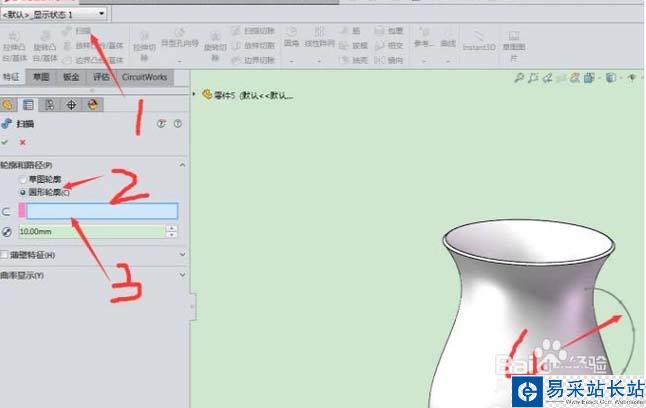646x408 pixels.
Task: Click the Intersect (相交) command
Action: (389, 45)
